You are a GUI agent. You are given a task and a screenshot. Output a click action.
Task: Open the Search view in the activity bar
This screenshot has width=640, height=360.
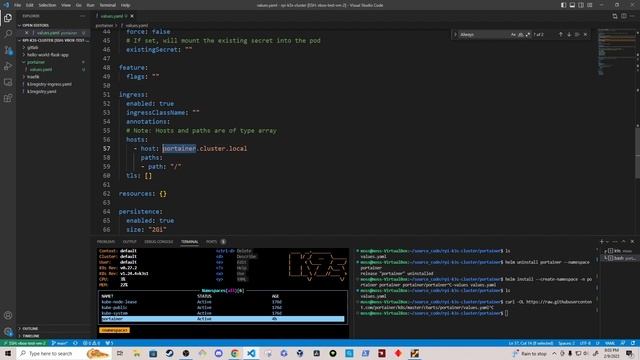(x=8, y=34)
